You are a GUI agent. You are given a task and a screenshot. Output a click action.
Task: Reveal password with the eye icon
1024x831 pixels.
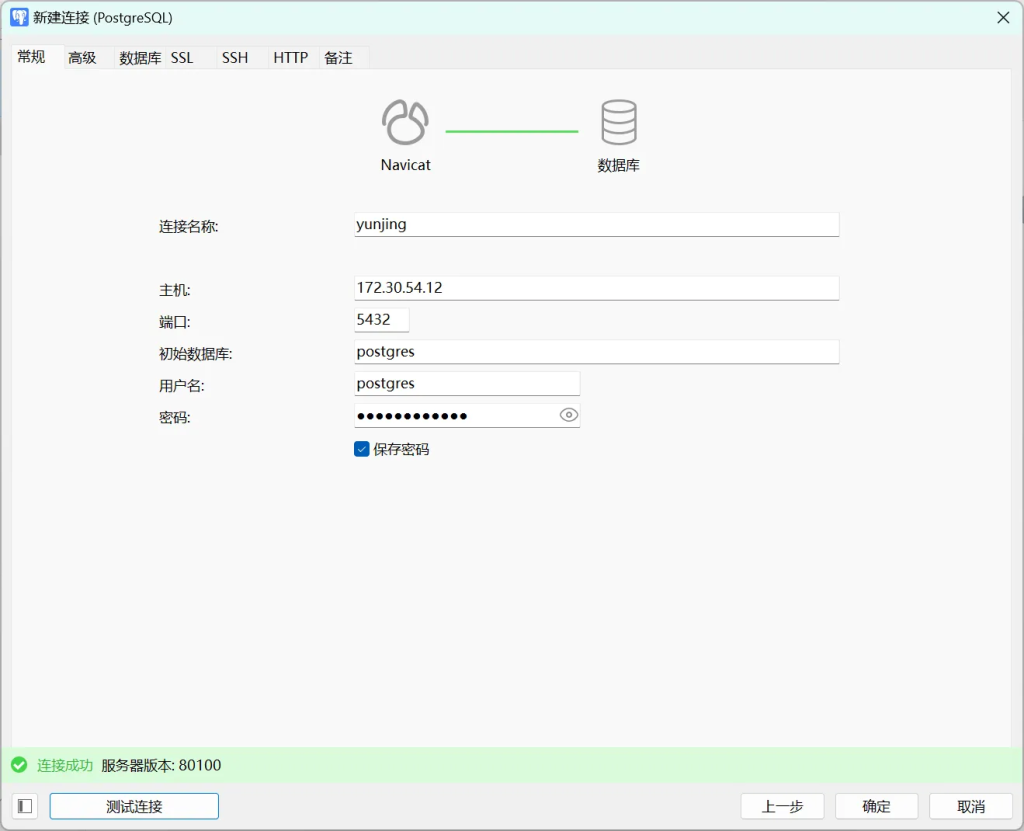point(569,415)
